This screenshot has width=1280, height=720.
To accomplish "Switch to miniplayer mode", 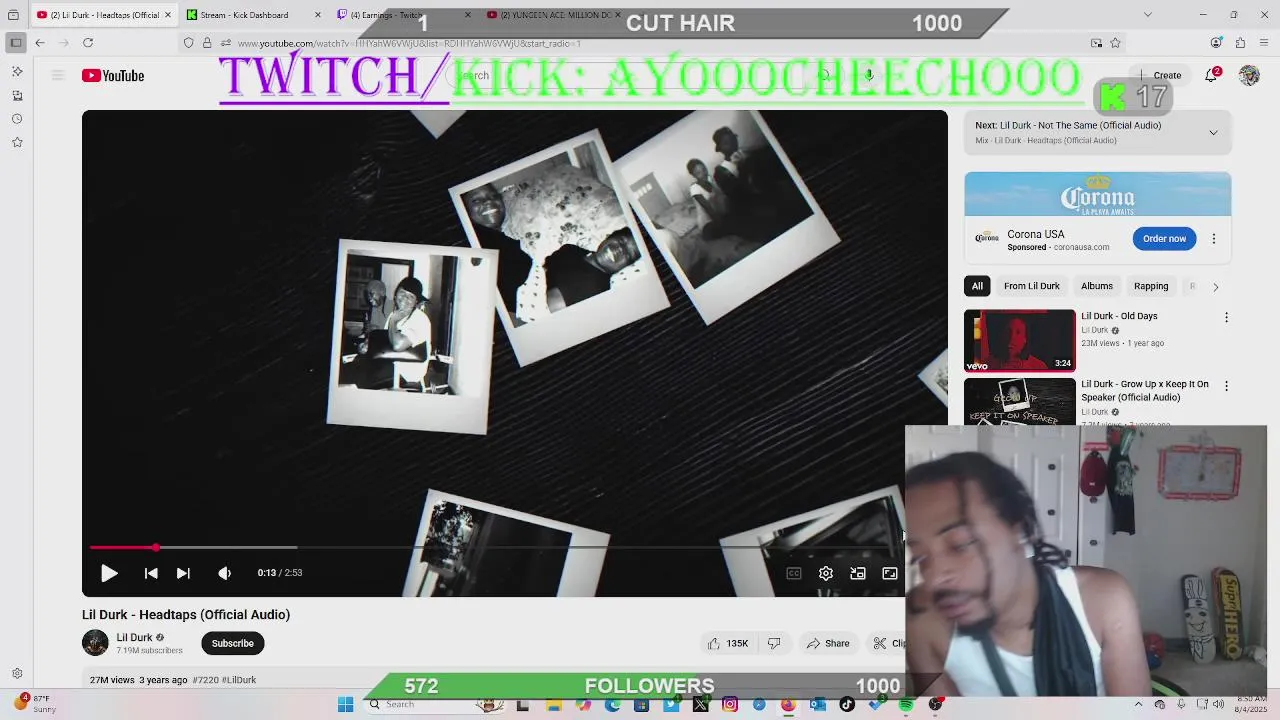I will pyautogui.click(x=858, y=573).
